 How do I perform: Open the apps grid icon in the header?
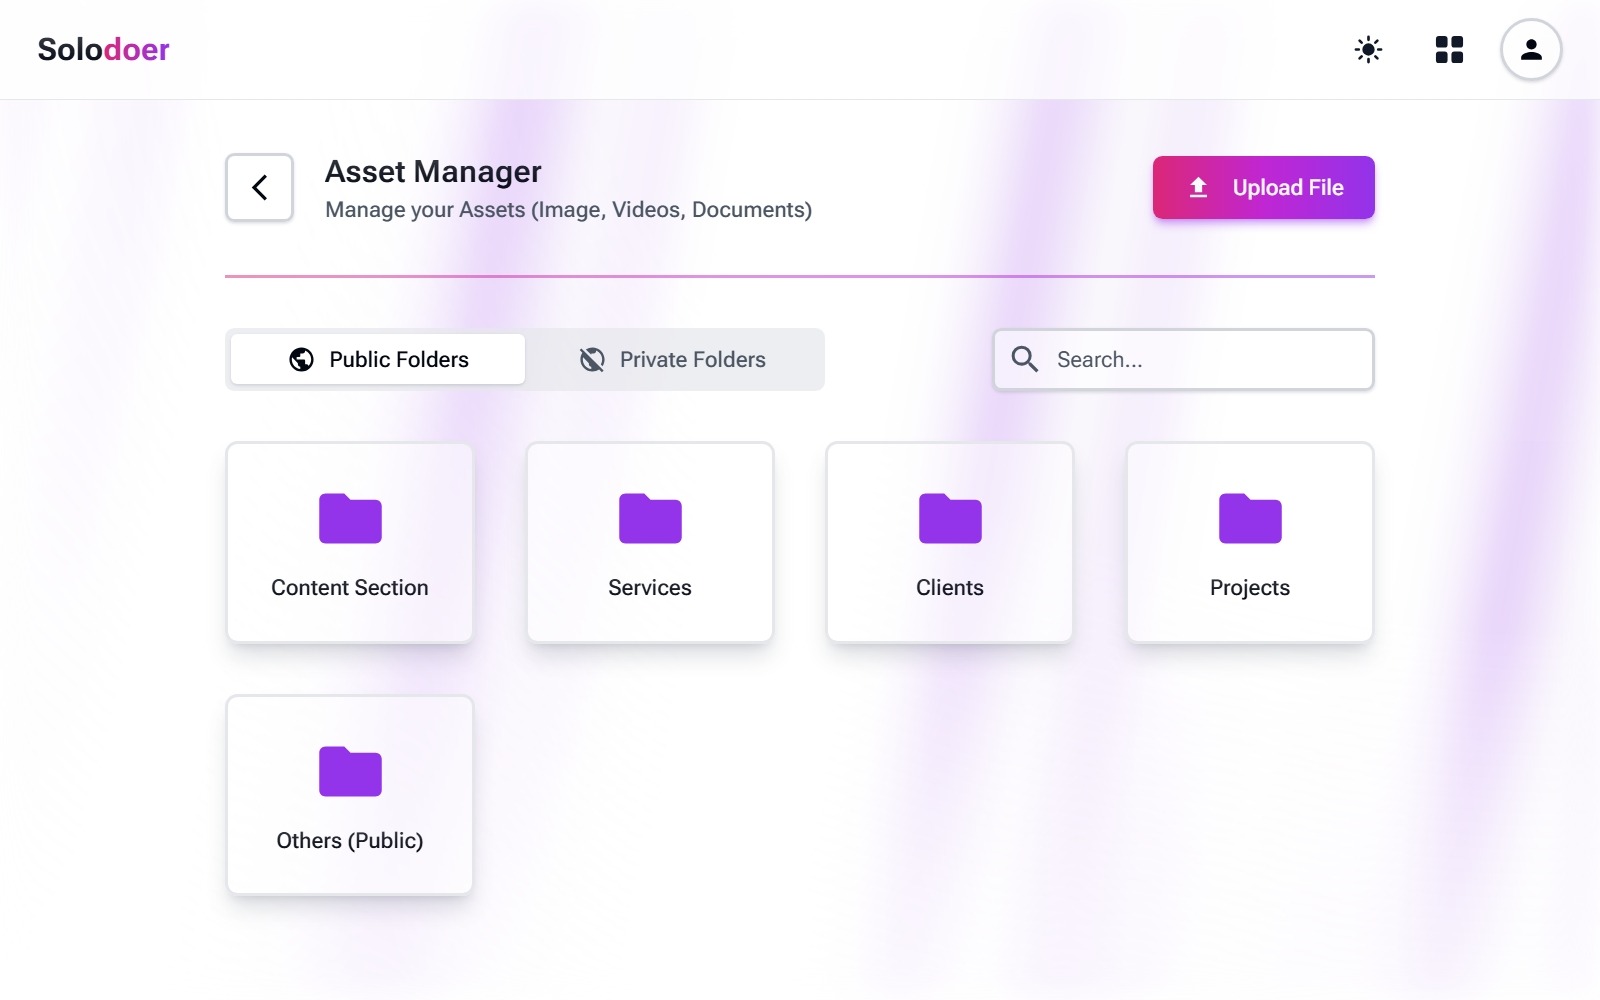tap(1449, 49)
